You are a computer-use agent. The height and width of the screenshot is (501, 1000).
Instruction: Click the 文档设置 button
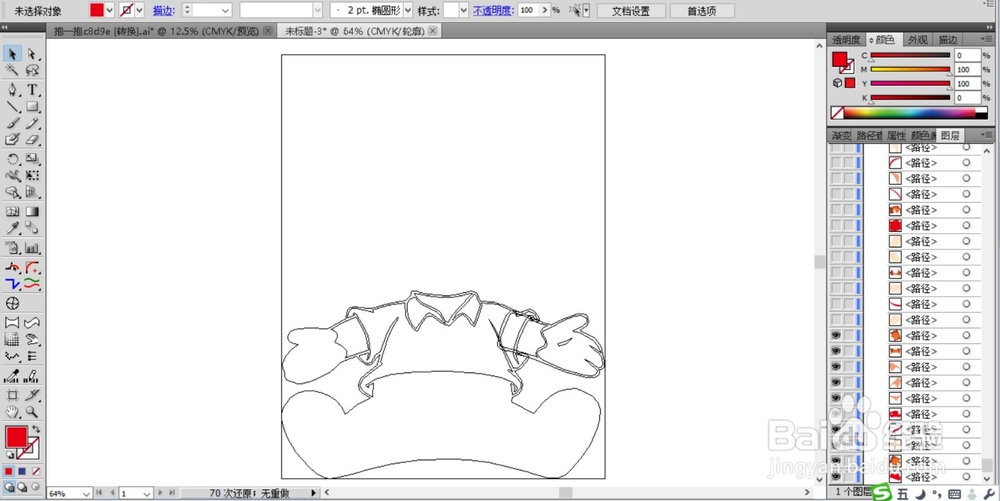[x=631, y=11]
